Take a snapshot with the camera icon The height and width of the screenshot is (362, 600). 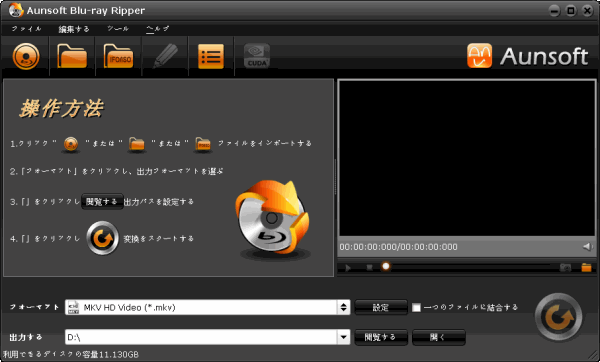click(565, 267)
